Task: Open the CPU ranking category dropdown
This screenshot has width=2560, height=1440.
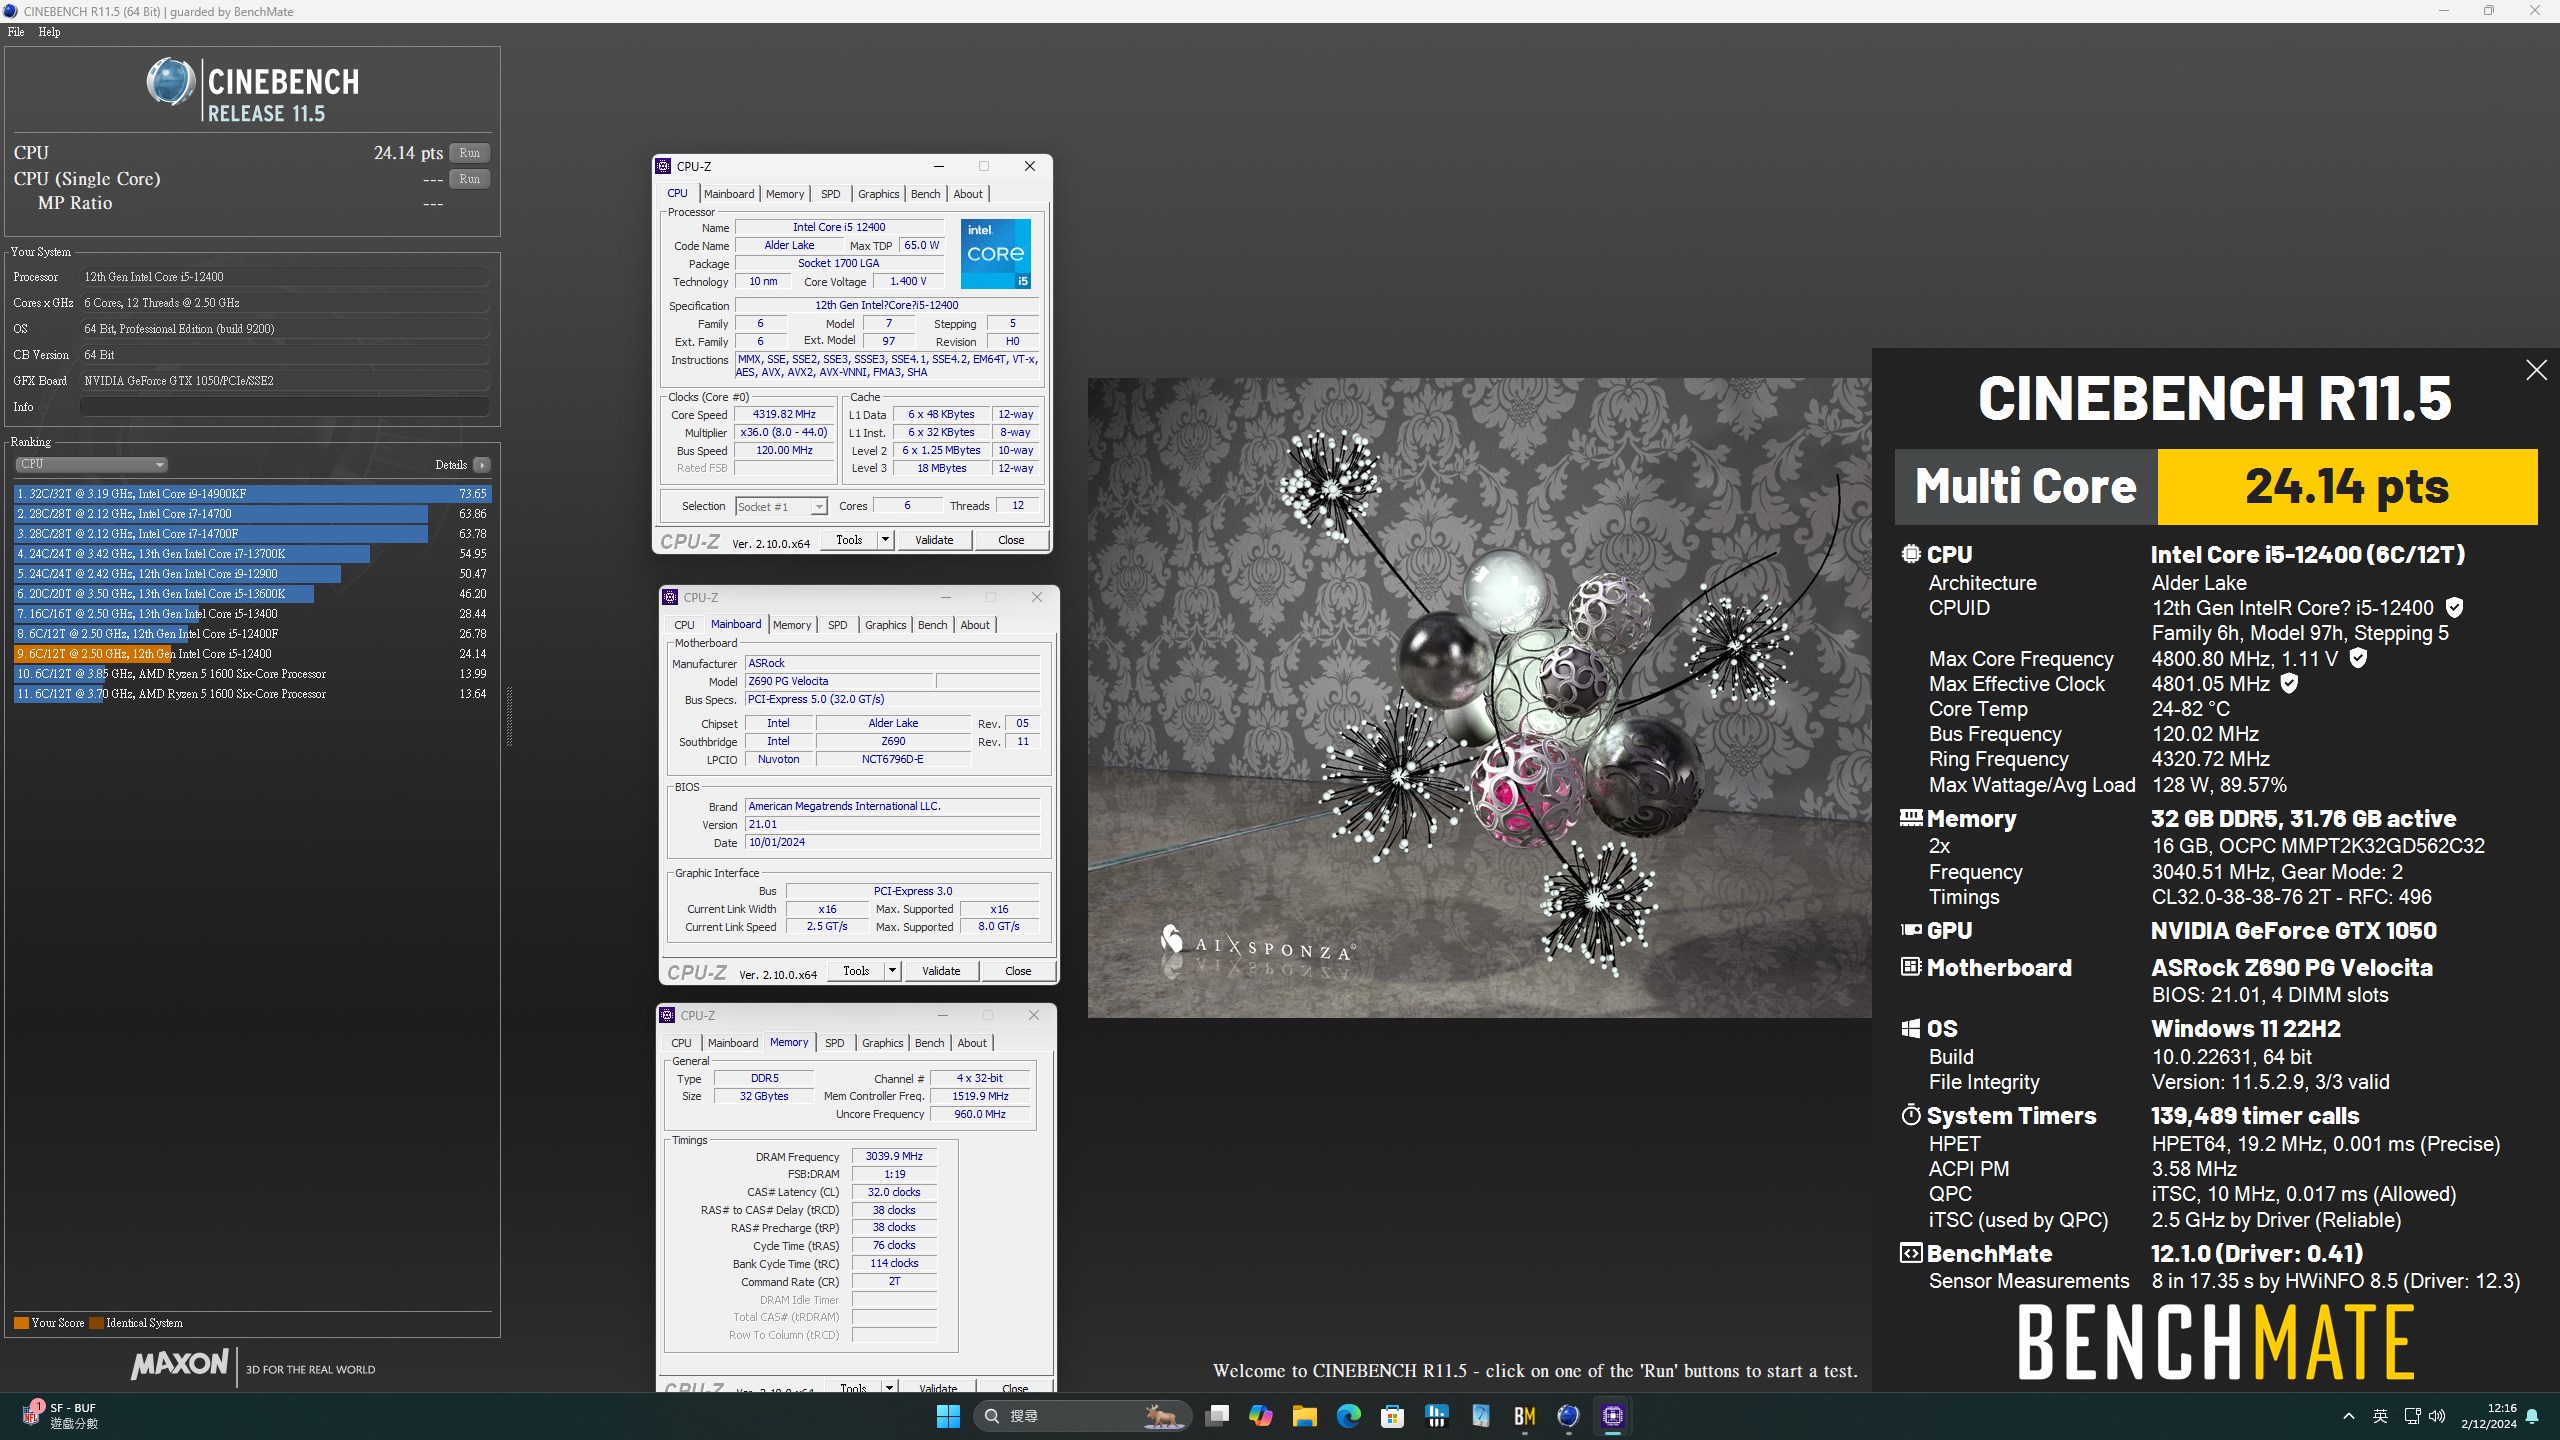Action: pyautogui.click(x=91, y=464)
